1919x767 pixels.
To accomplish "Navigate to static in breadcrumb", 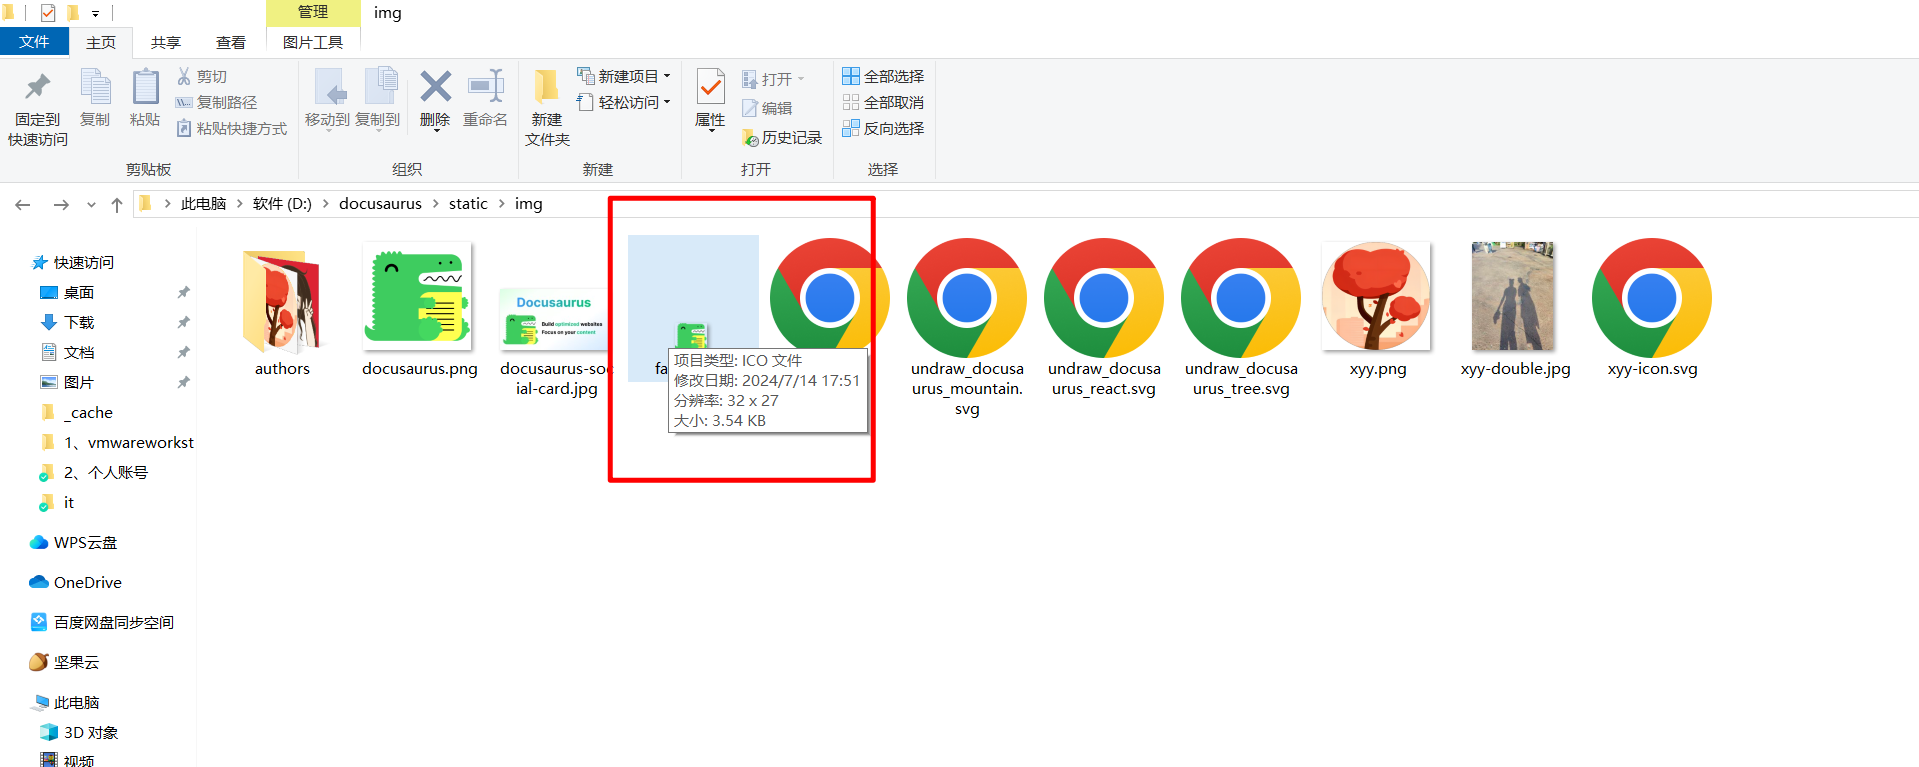I will [x=468, y=204].
